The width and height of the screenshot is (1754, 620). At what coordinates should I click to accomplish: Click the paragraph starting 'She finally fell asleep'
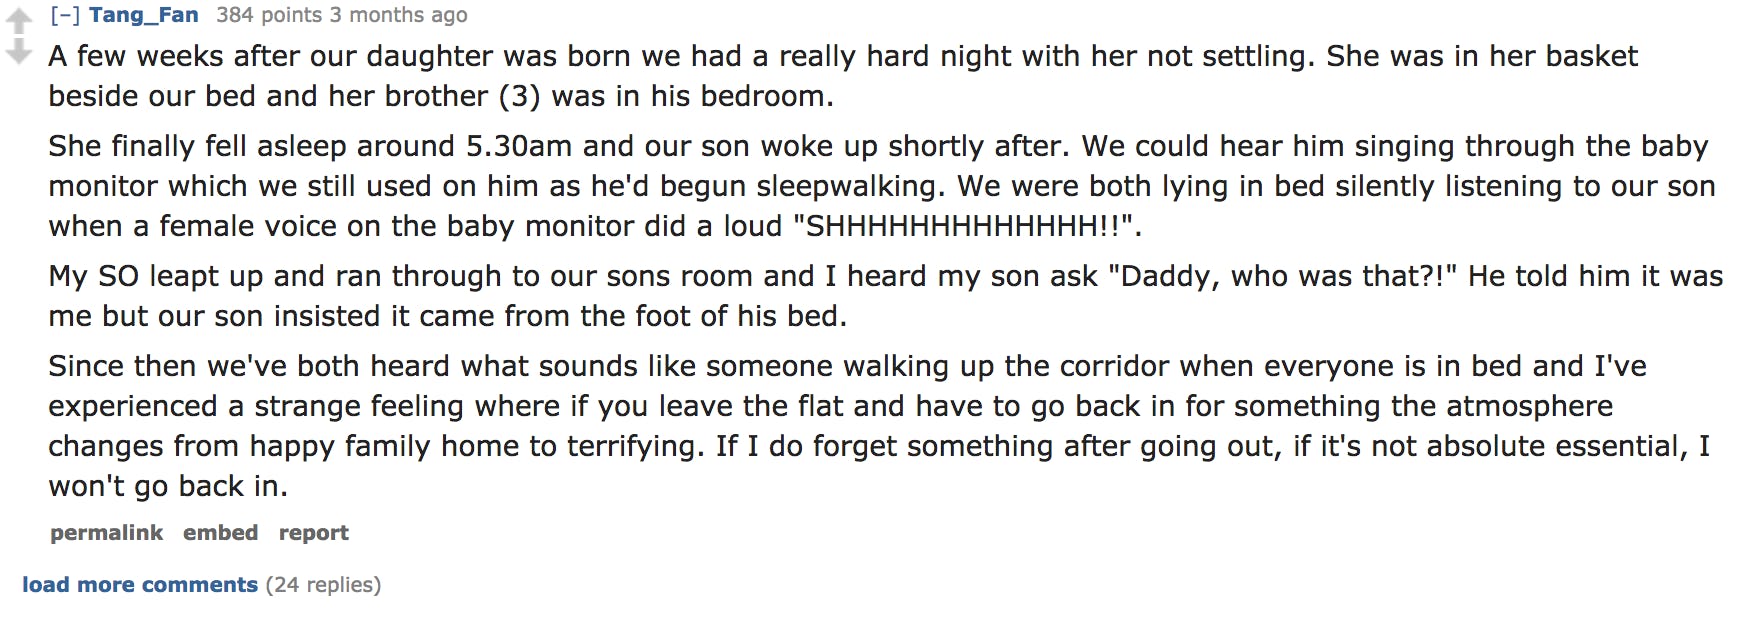click(x=882, y=186)
